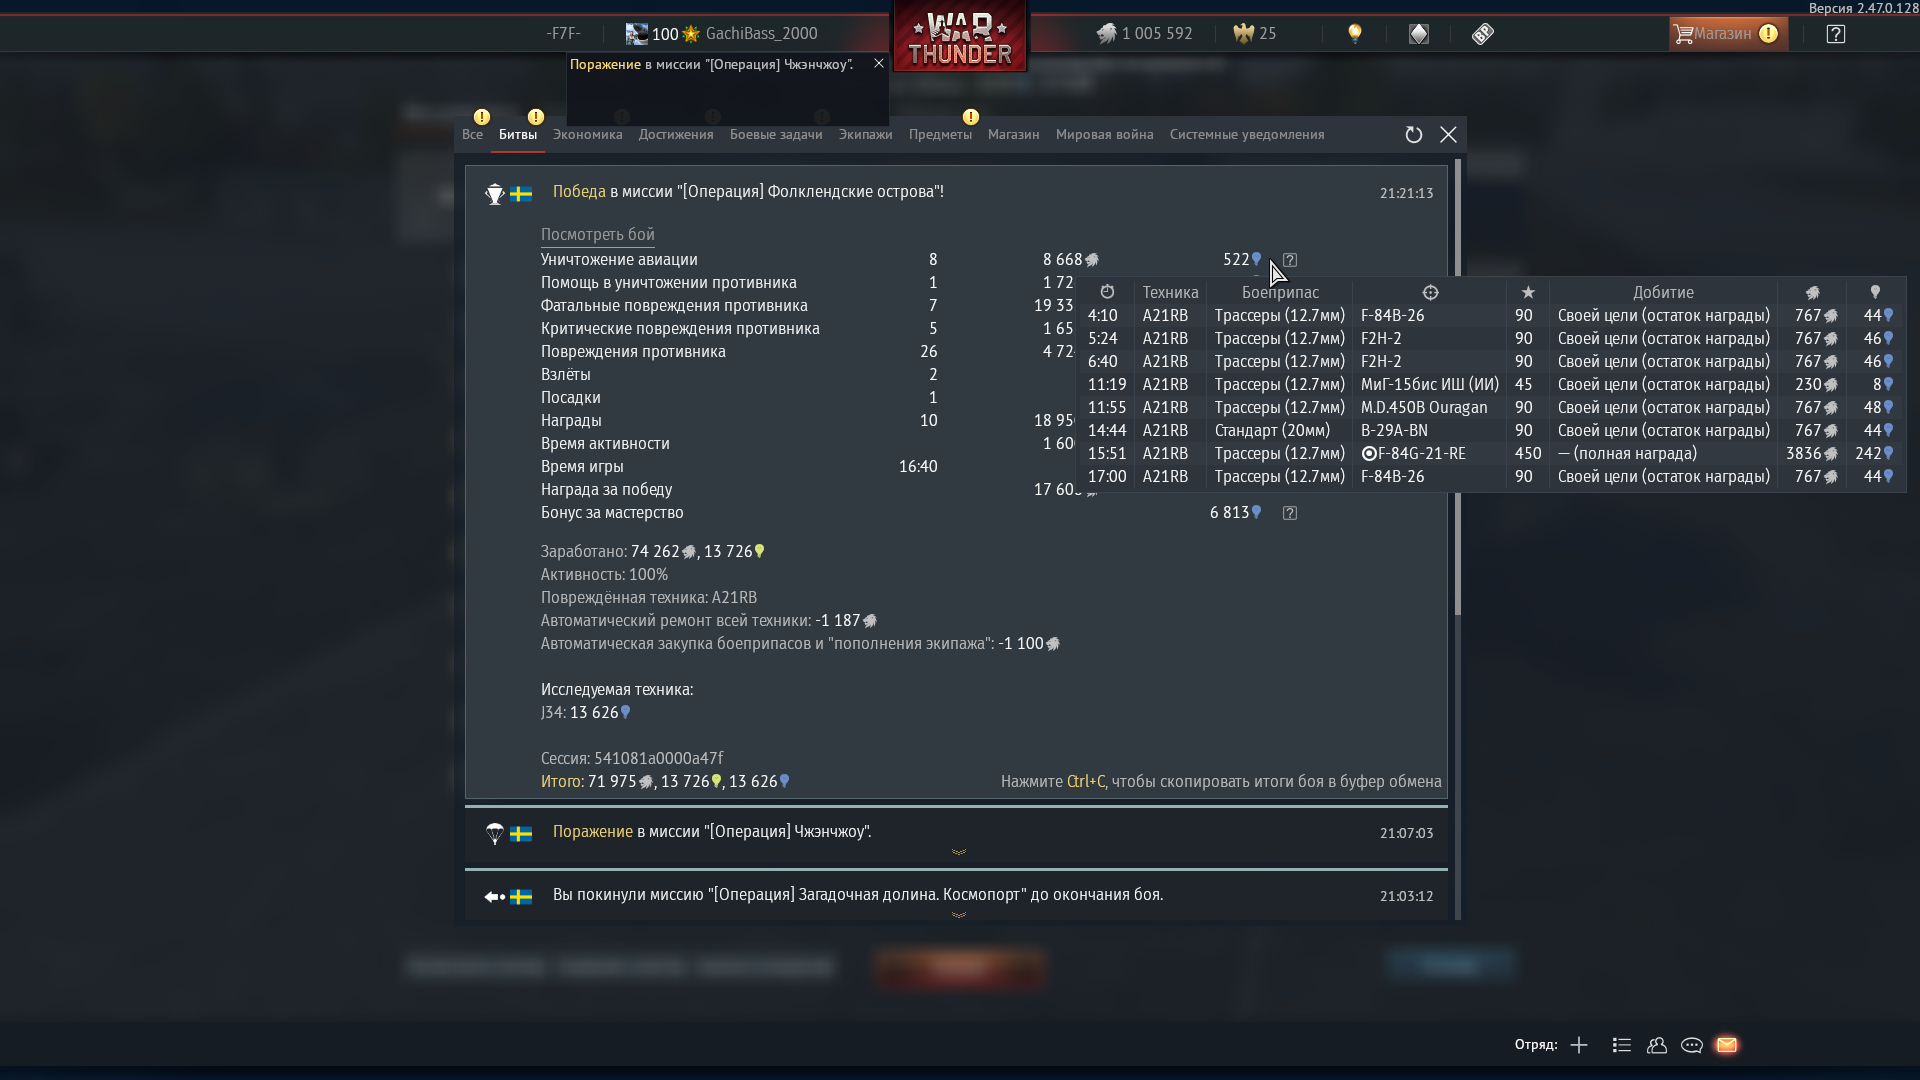The width and height of the screenshot is (1920, 1080).
Task: Click the tooltip row for B-29A-BN
Action: coord(1491,431)
